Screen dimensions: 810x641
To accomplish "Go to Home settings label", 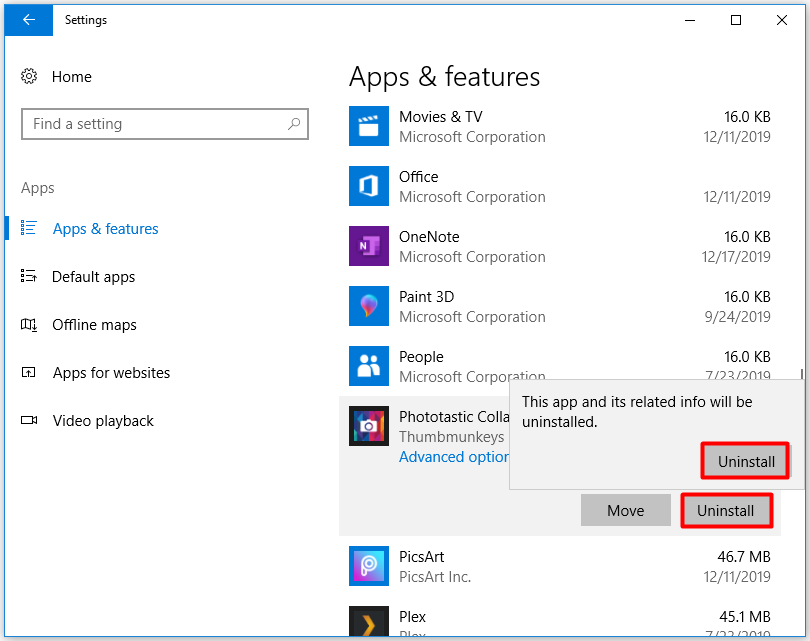I will [x=72, y=76].
